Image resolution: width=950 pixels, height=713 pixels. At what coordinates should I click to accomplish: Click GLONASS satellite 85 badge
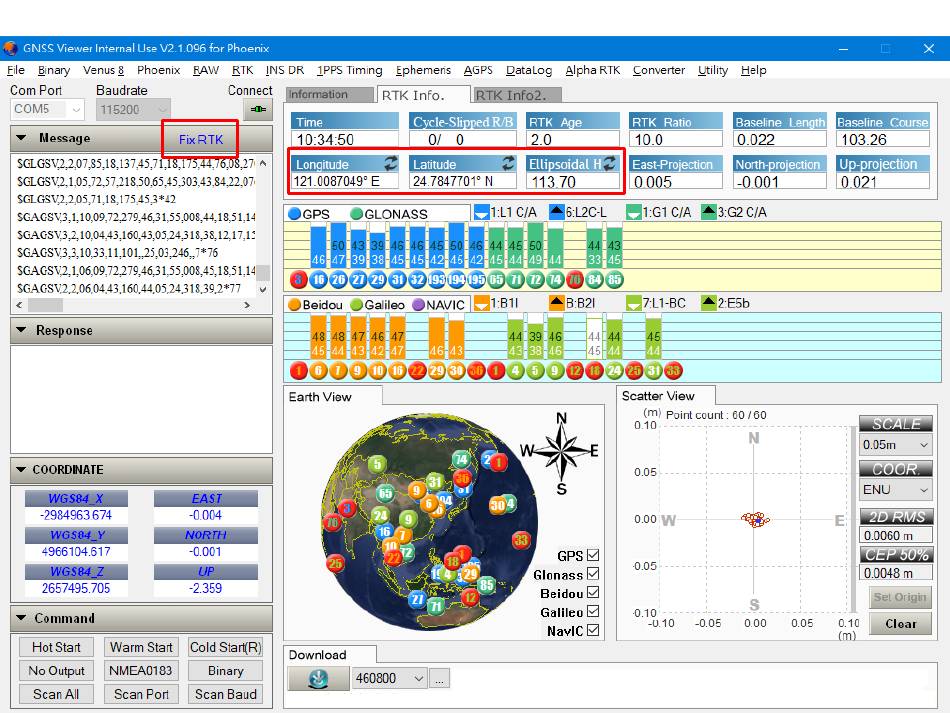614,280
